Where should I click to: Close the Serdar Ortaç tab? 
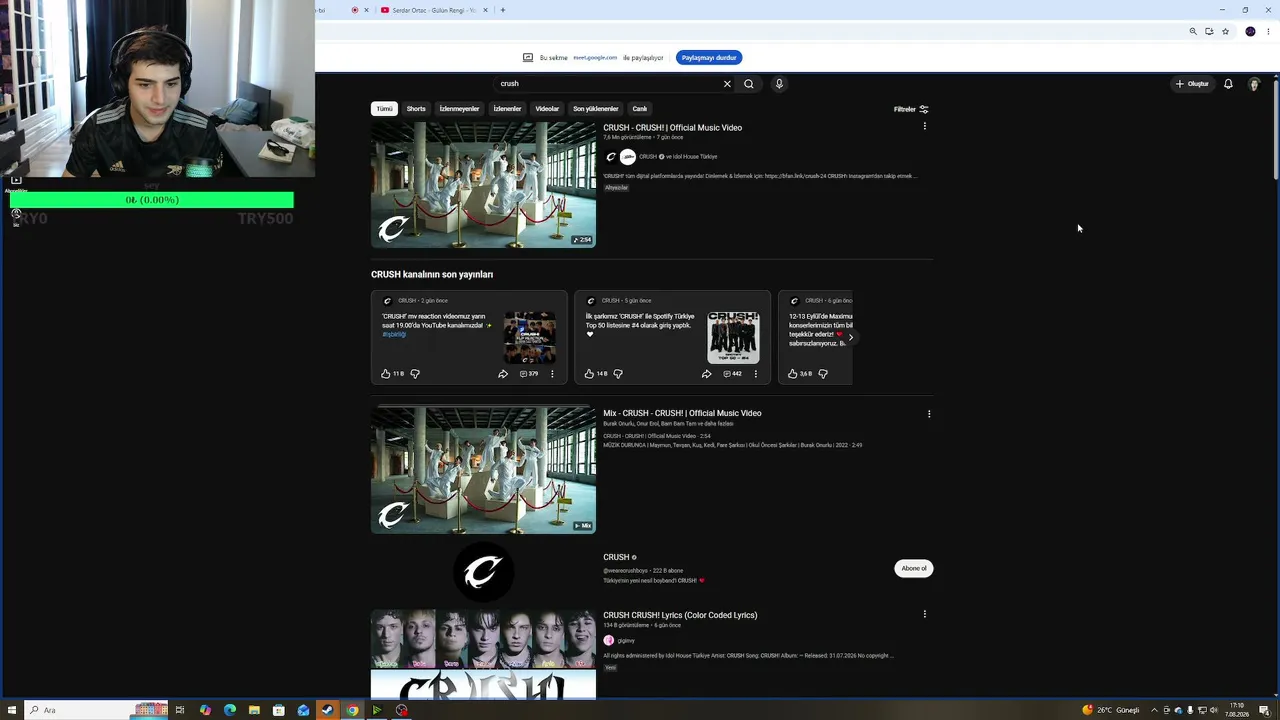(486, 10)
